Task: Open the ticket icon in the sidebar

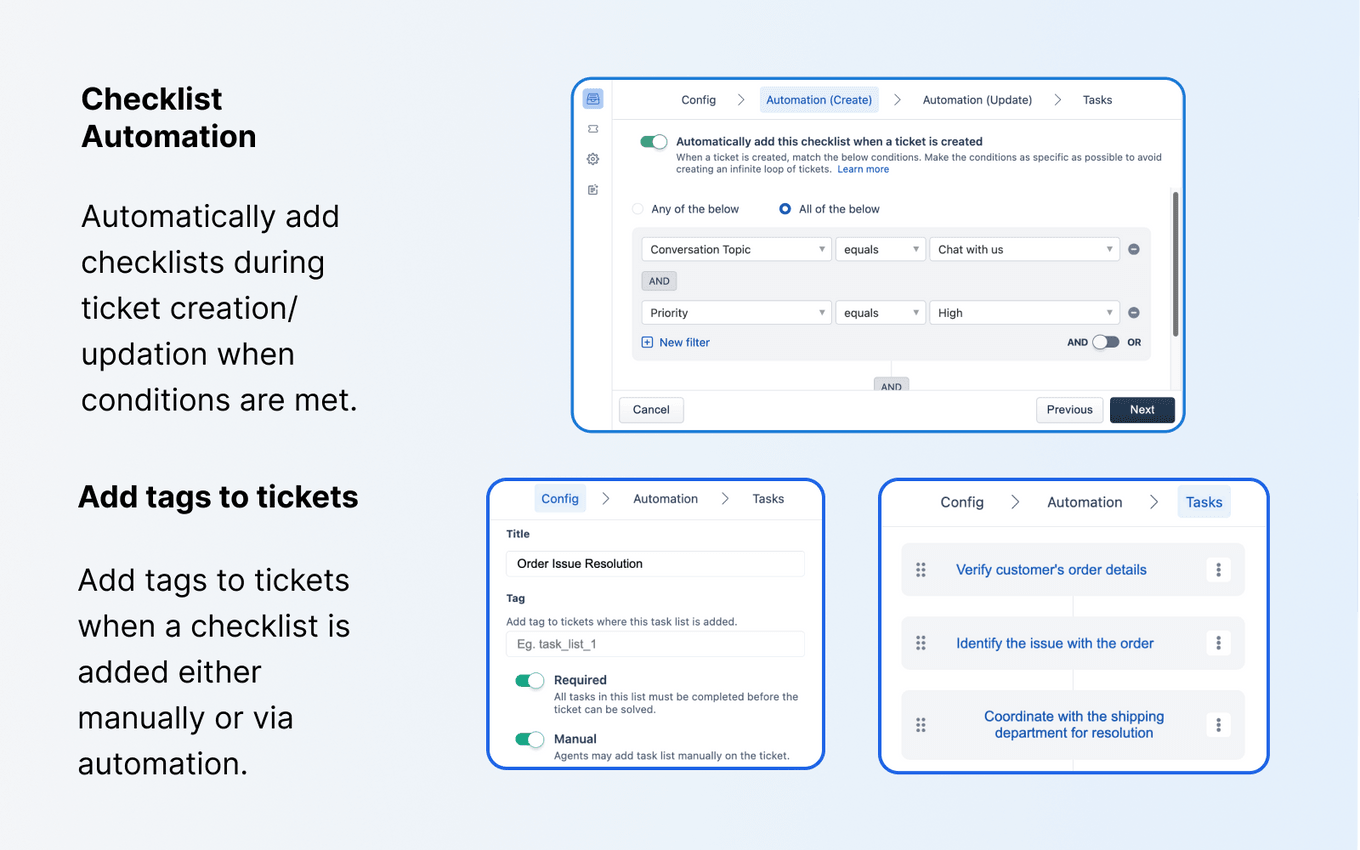Action: pos(593,128)
